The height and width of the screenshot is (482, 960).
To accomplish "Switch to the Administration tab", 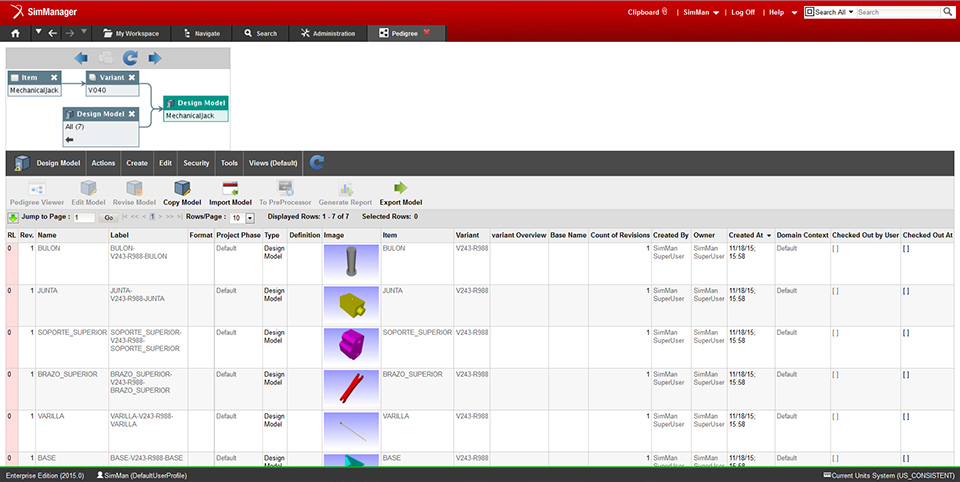I will (x=327, y=33).
